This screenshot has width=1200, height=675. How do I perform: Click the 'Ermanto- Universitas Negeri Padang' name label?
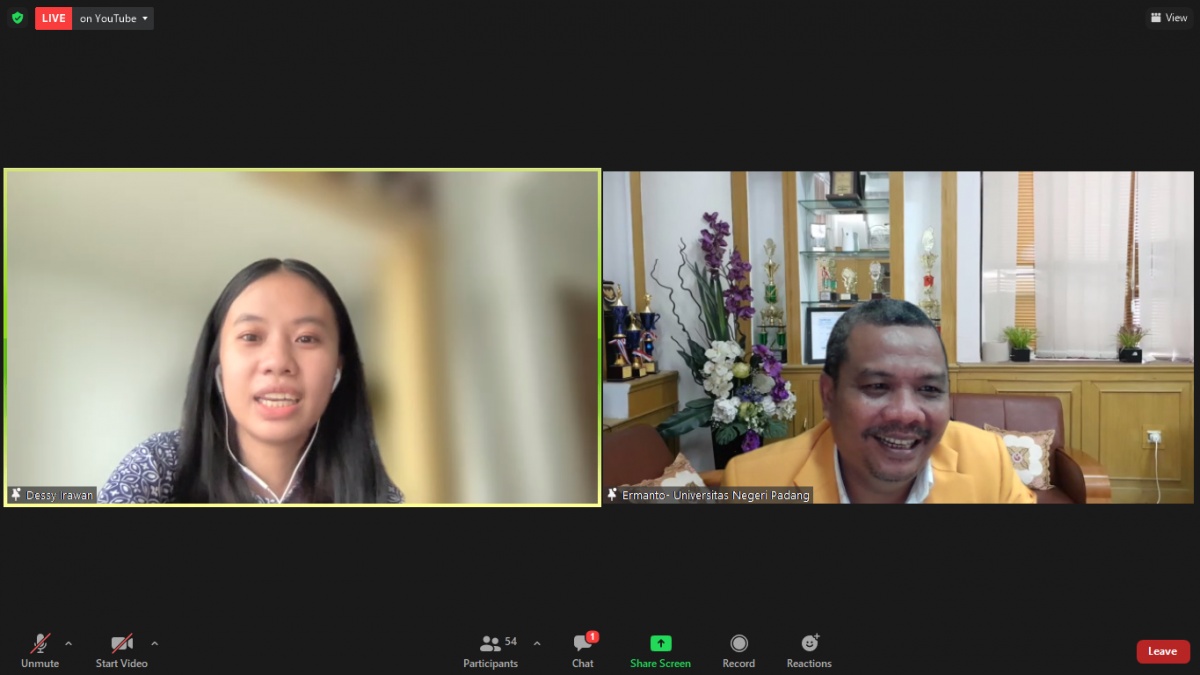[x=716, y=495]
